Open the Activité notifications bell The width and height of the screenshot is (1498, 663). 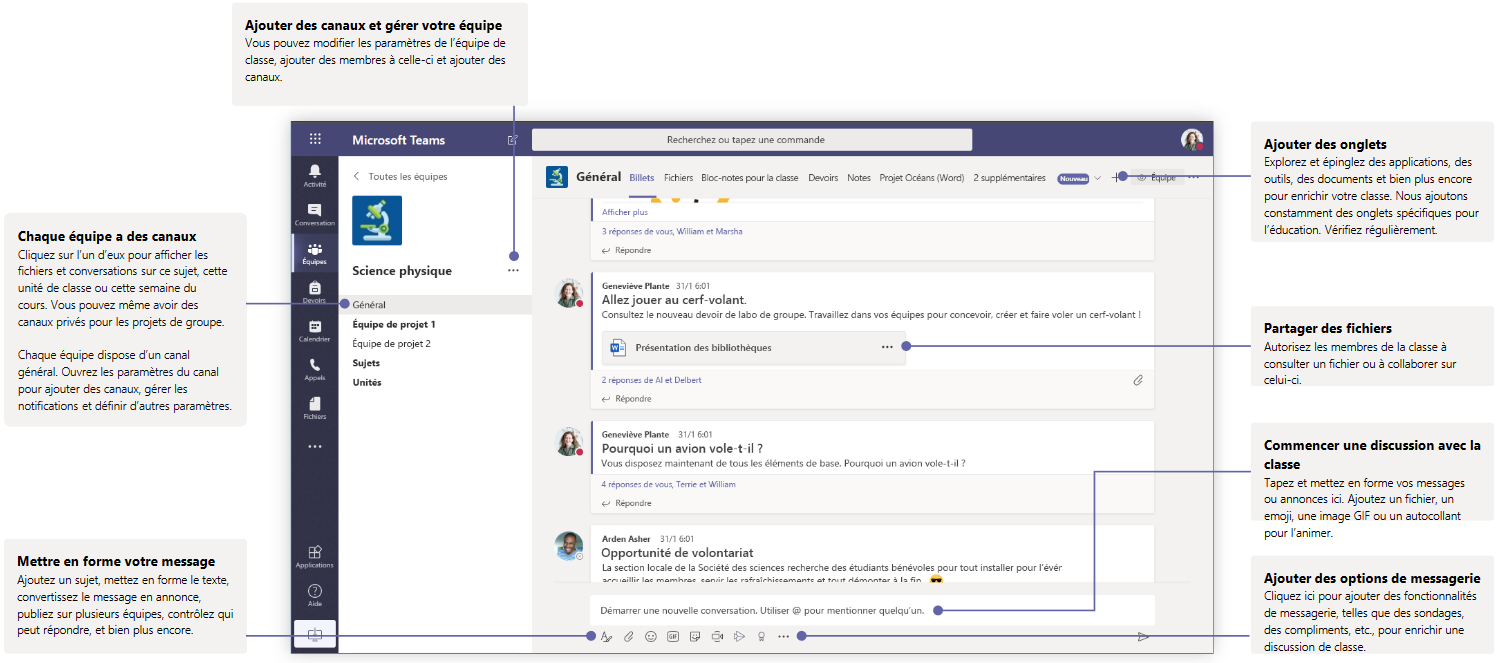315,175
